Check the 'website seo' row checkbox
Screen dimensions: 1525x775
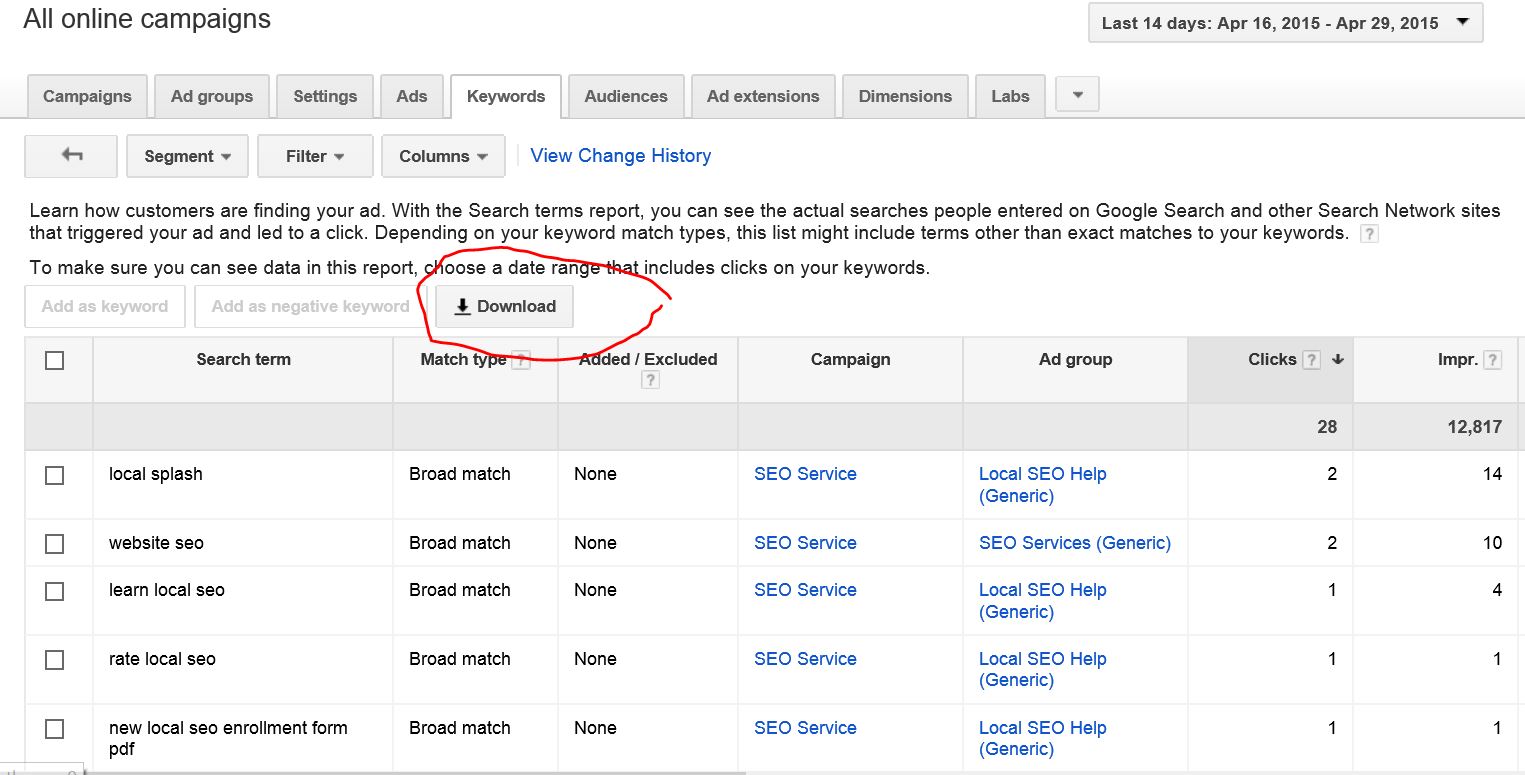(x=55, y=544)
